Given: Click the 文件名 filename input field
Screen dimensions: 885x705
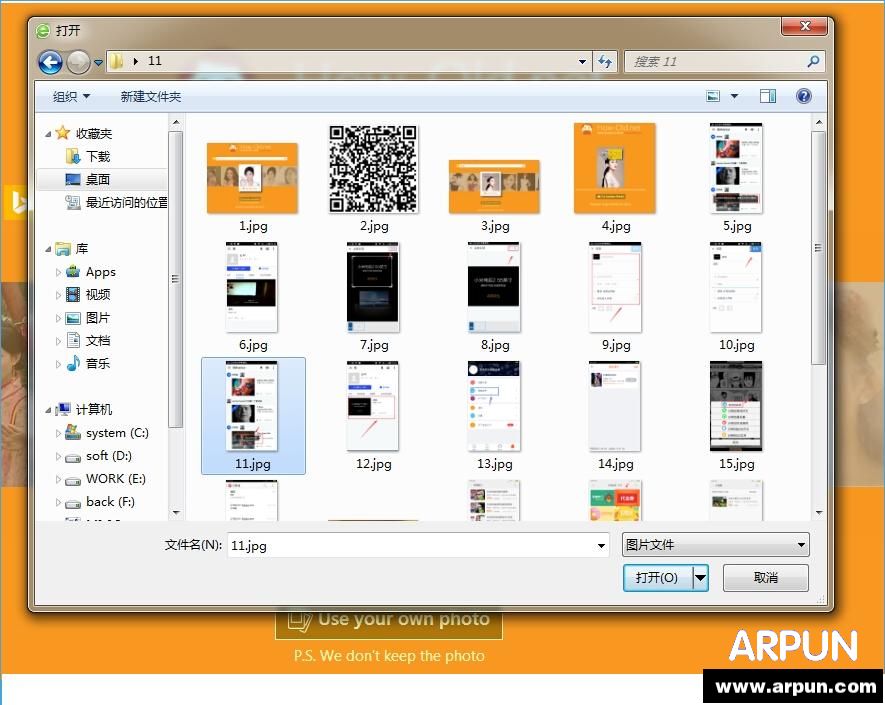Looking at the screenshot, I should [410, 546].
